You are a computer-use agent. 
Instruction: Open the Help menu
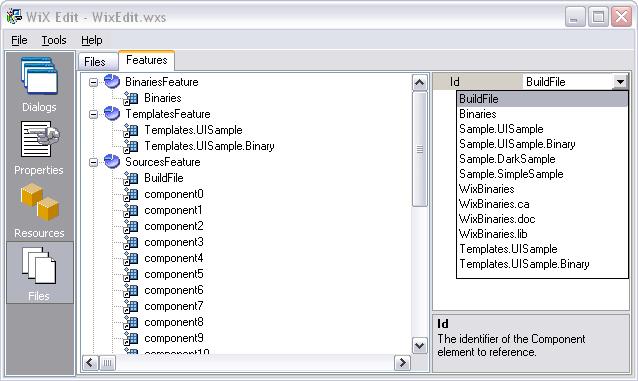click(92, 40)
